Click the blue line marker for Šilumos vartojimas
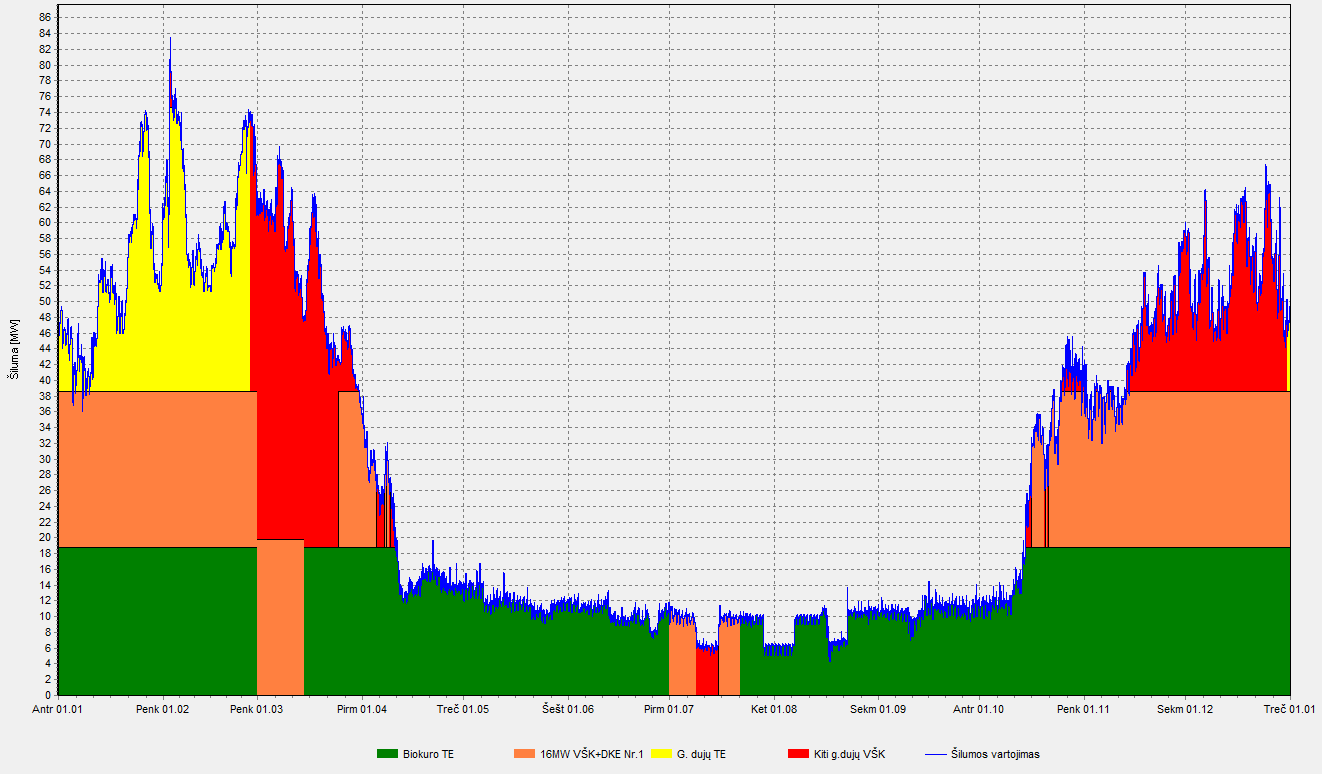The image size is (1322, 774). 936,754
